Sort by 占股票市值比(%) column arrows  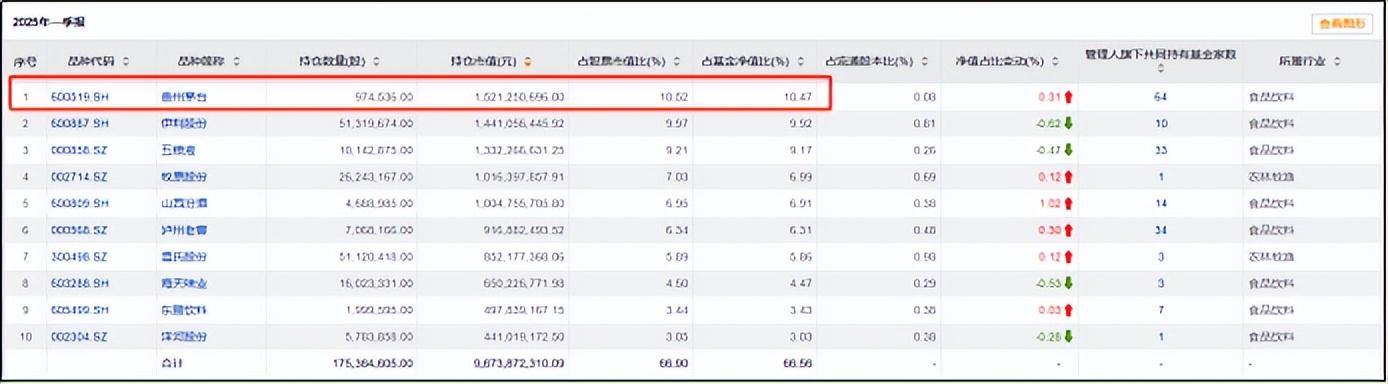coord(675,62)
